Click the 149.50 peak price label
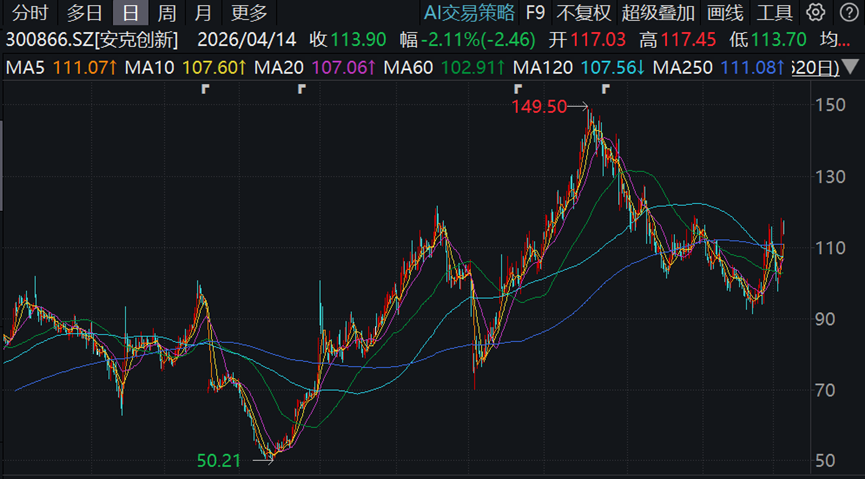This screenshot has width=865, height=479. (x=539, y=107)
